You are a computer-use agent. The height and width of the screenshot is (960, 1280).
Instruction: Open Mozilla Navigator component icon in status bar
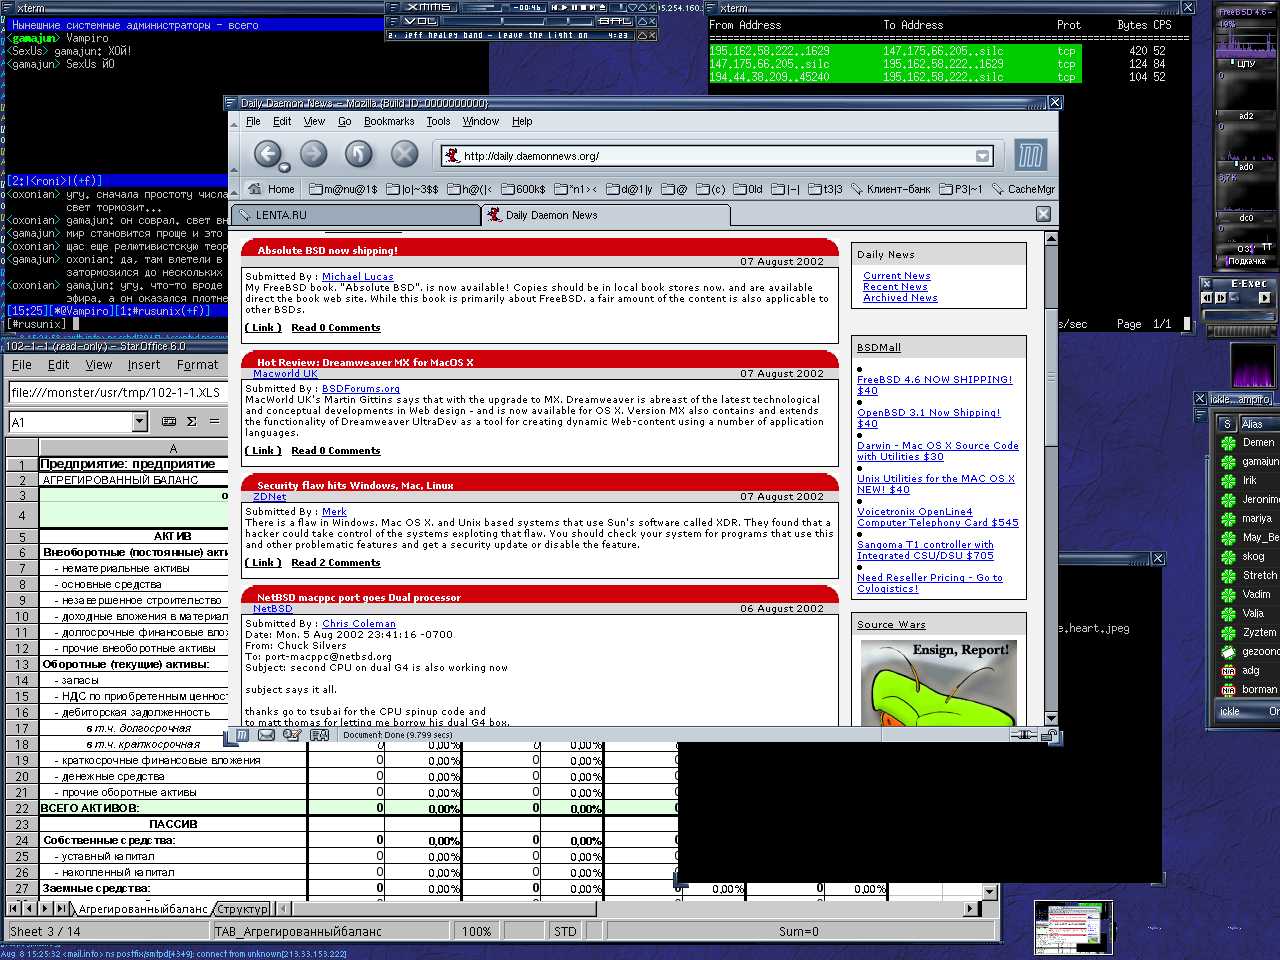coord(242,735)
